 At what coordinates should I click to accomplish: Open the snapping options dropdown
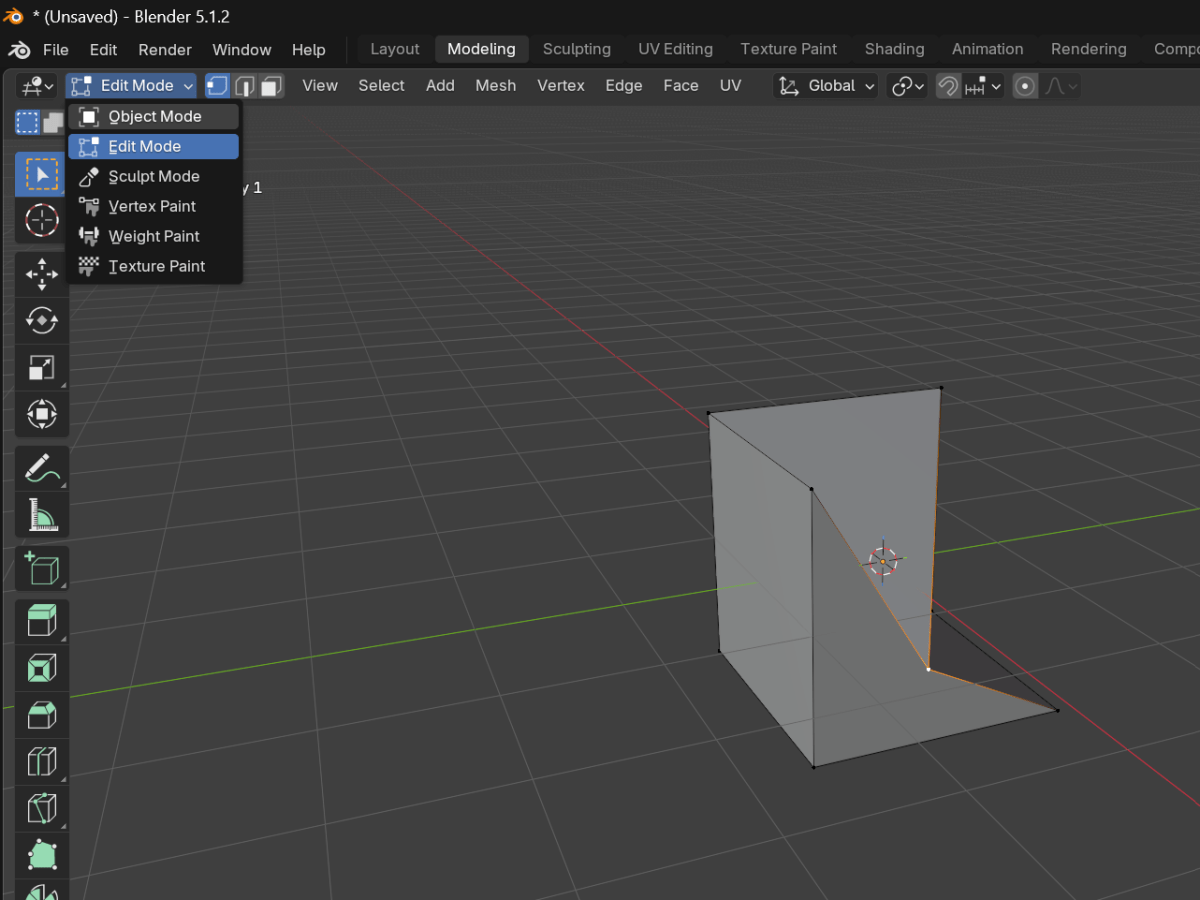[983, 86]
